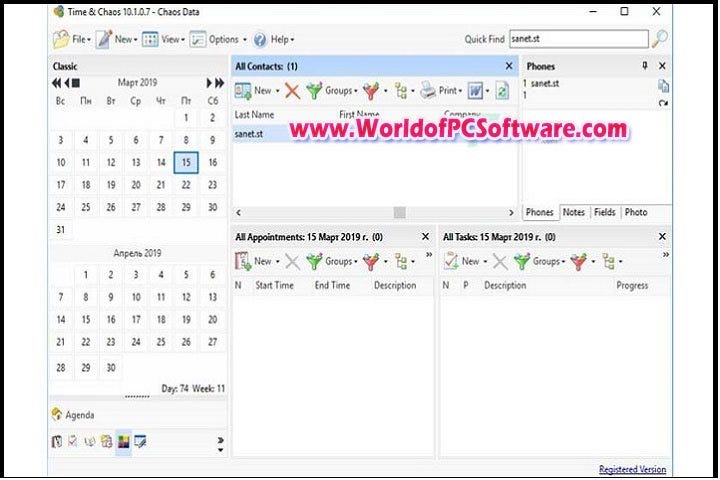
Task: Open the Options menu
Action: point(218,40)
